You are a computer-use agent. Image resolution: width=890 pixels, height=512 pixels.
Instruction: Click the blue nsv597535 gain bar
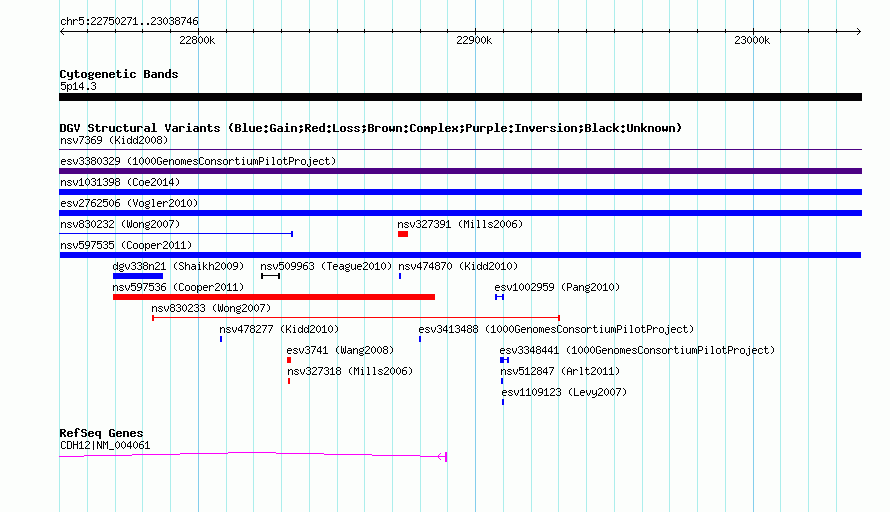460,255
